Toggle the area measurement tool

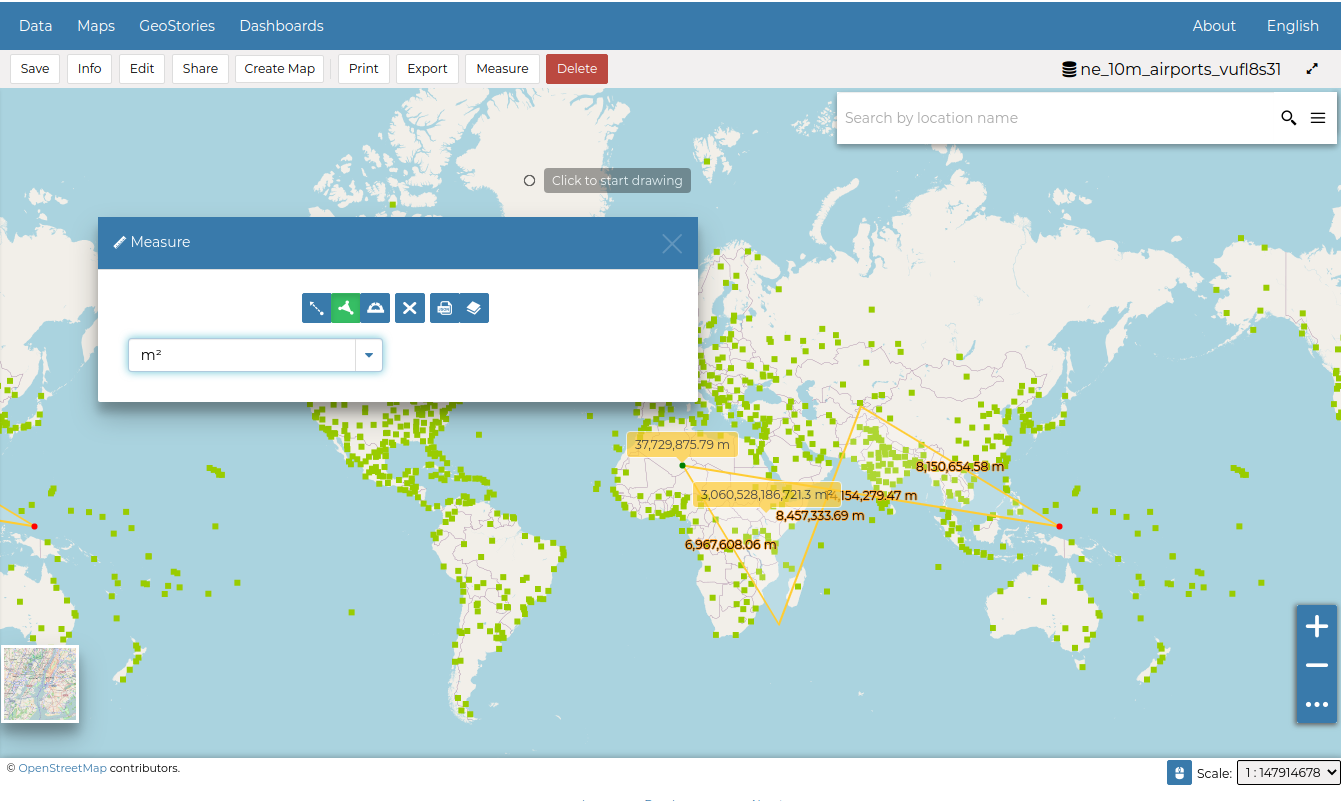[x=346, y=308]
